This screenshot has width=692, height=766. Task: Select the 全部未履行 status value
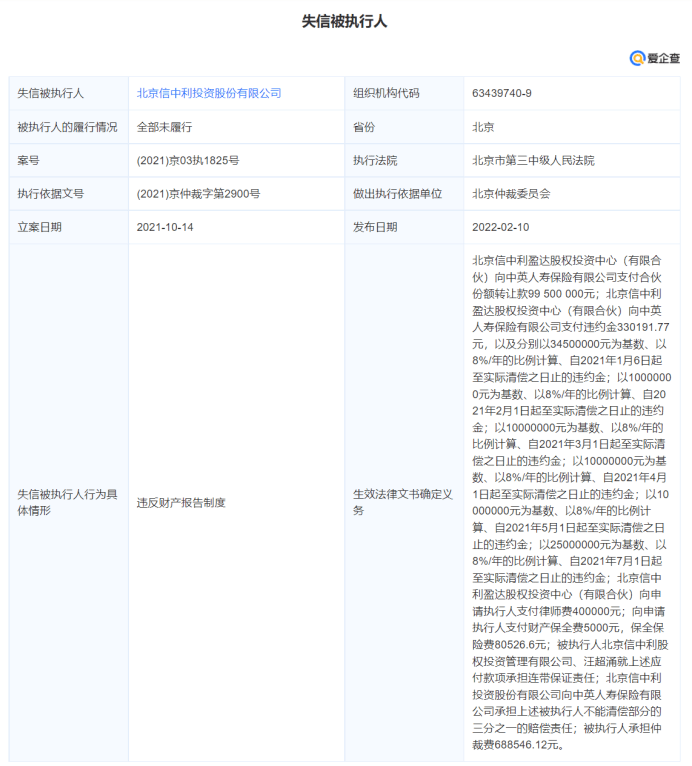pyautogui.click(x=164, y=127)
